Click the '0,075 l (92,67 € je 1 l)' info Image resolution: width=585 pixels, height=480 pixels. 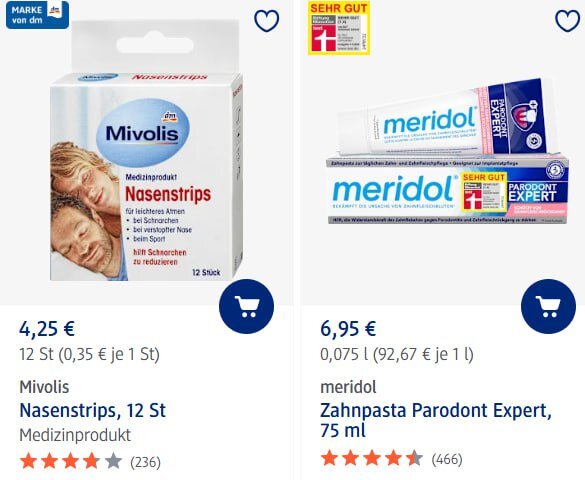[397, 354]
